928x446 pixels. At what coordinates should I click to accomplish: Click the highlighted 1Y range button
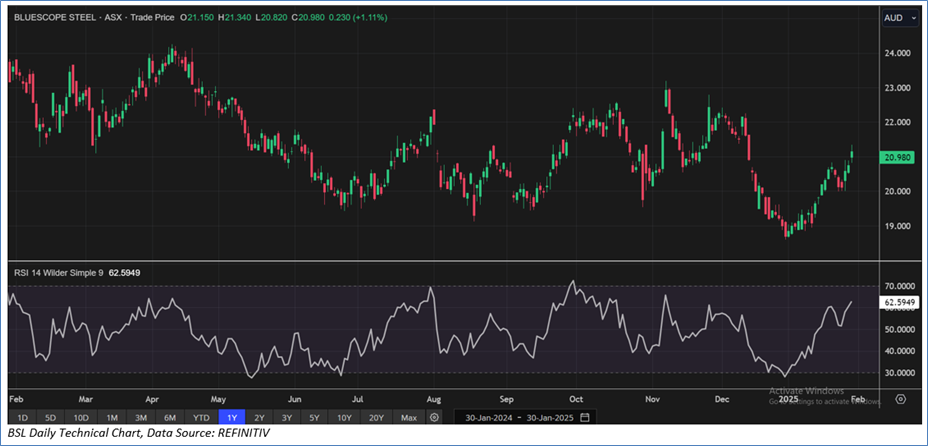(x=232, y=417)
